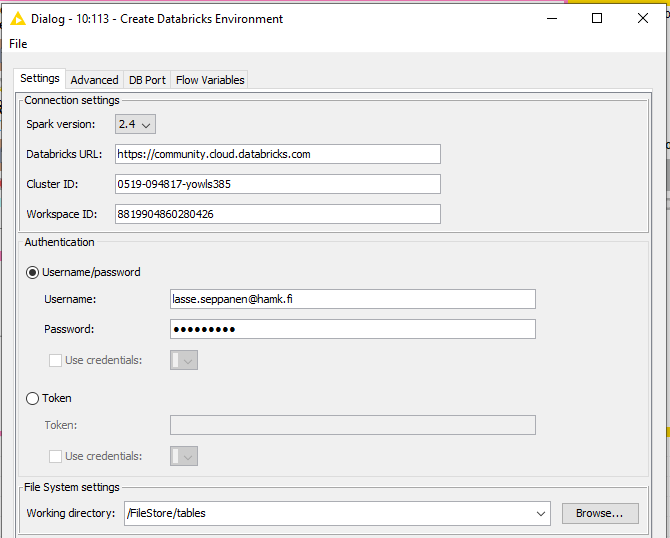Screen dimensions: 670x538
Task: Toggle Use credentials under Token
Action: [x=56, y=456]
